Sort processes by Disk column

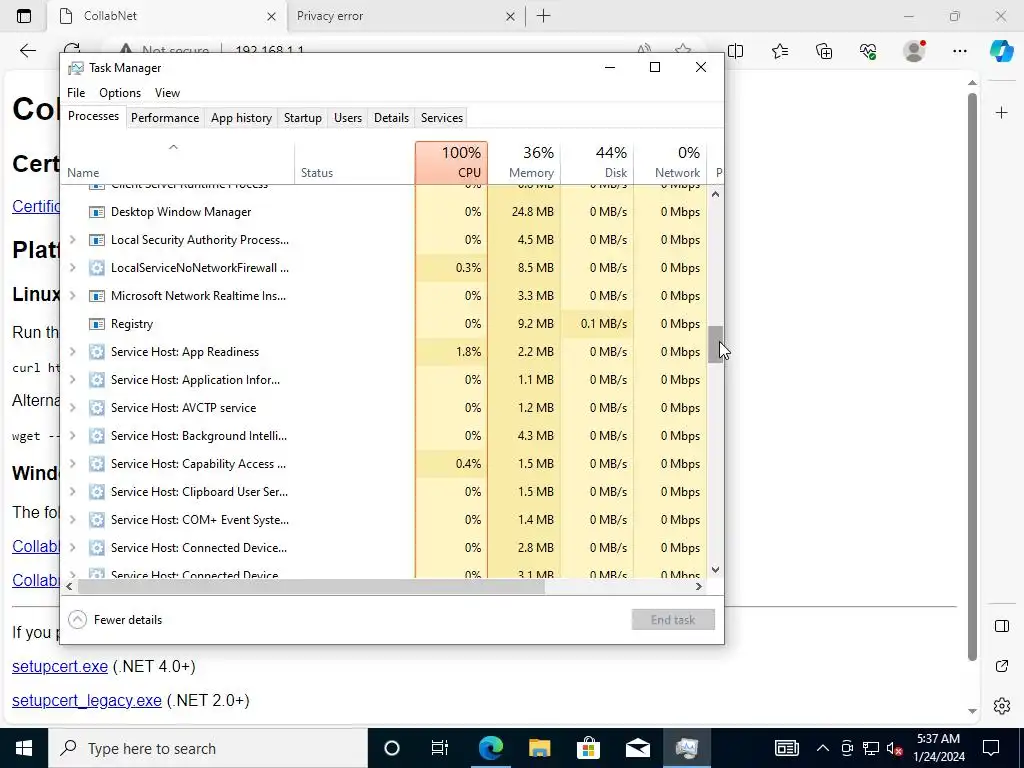pos(597,163)
